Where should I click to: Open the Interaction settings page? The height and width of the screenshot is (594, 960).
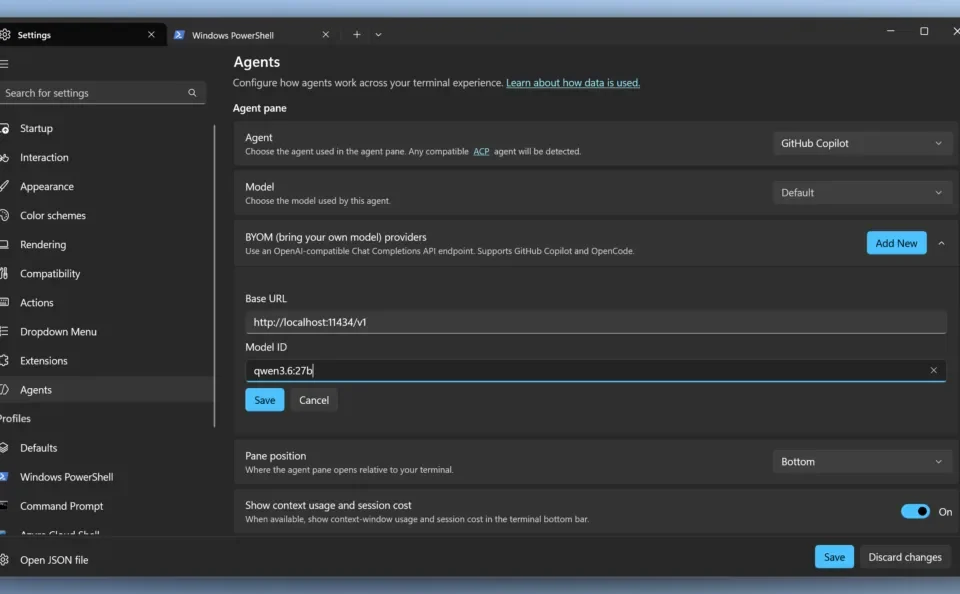click(107, 157)
